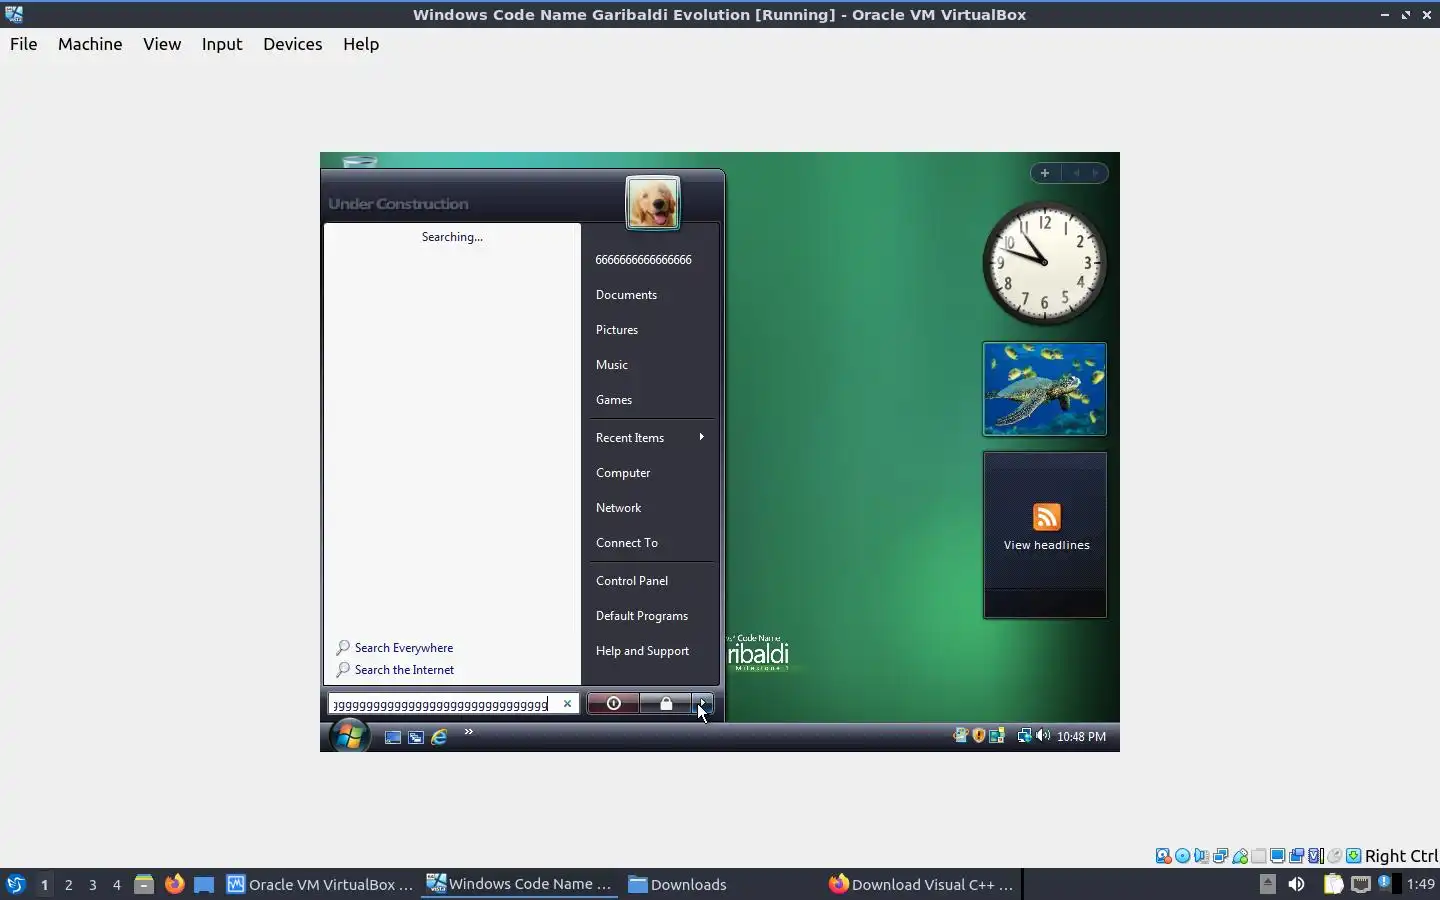Switch to Oracle VM VirtualBox taskbar window
The image size is (1440, 900).
320,884
